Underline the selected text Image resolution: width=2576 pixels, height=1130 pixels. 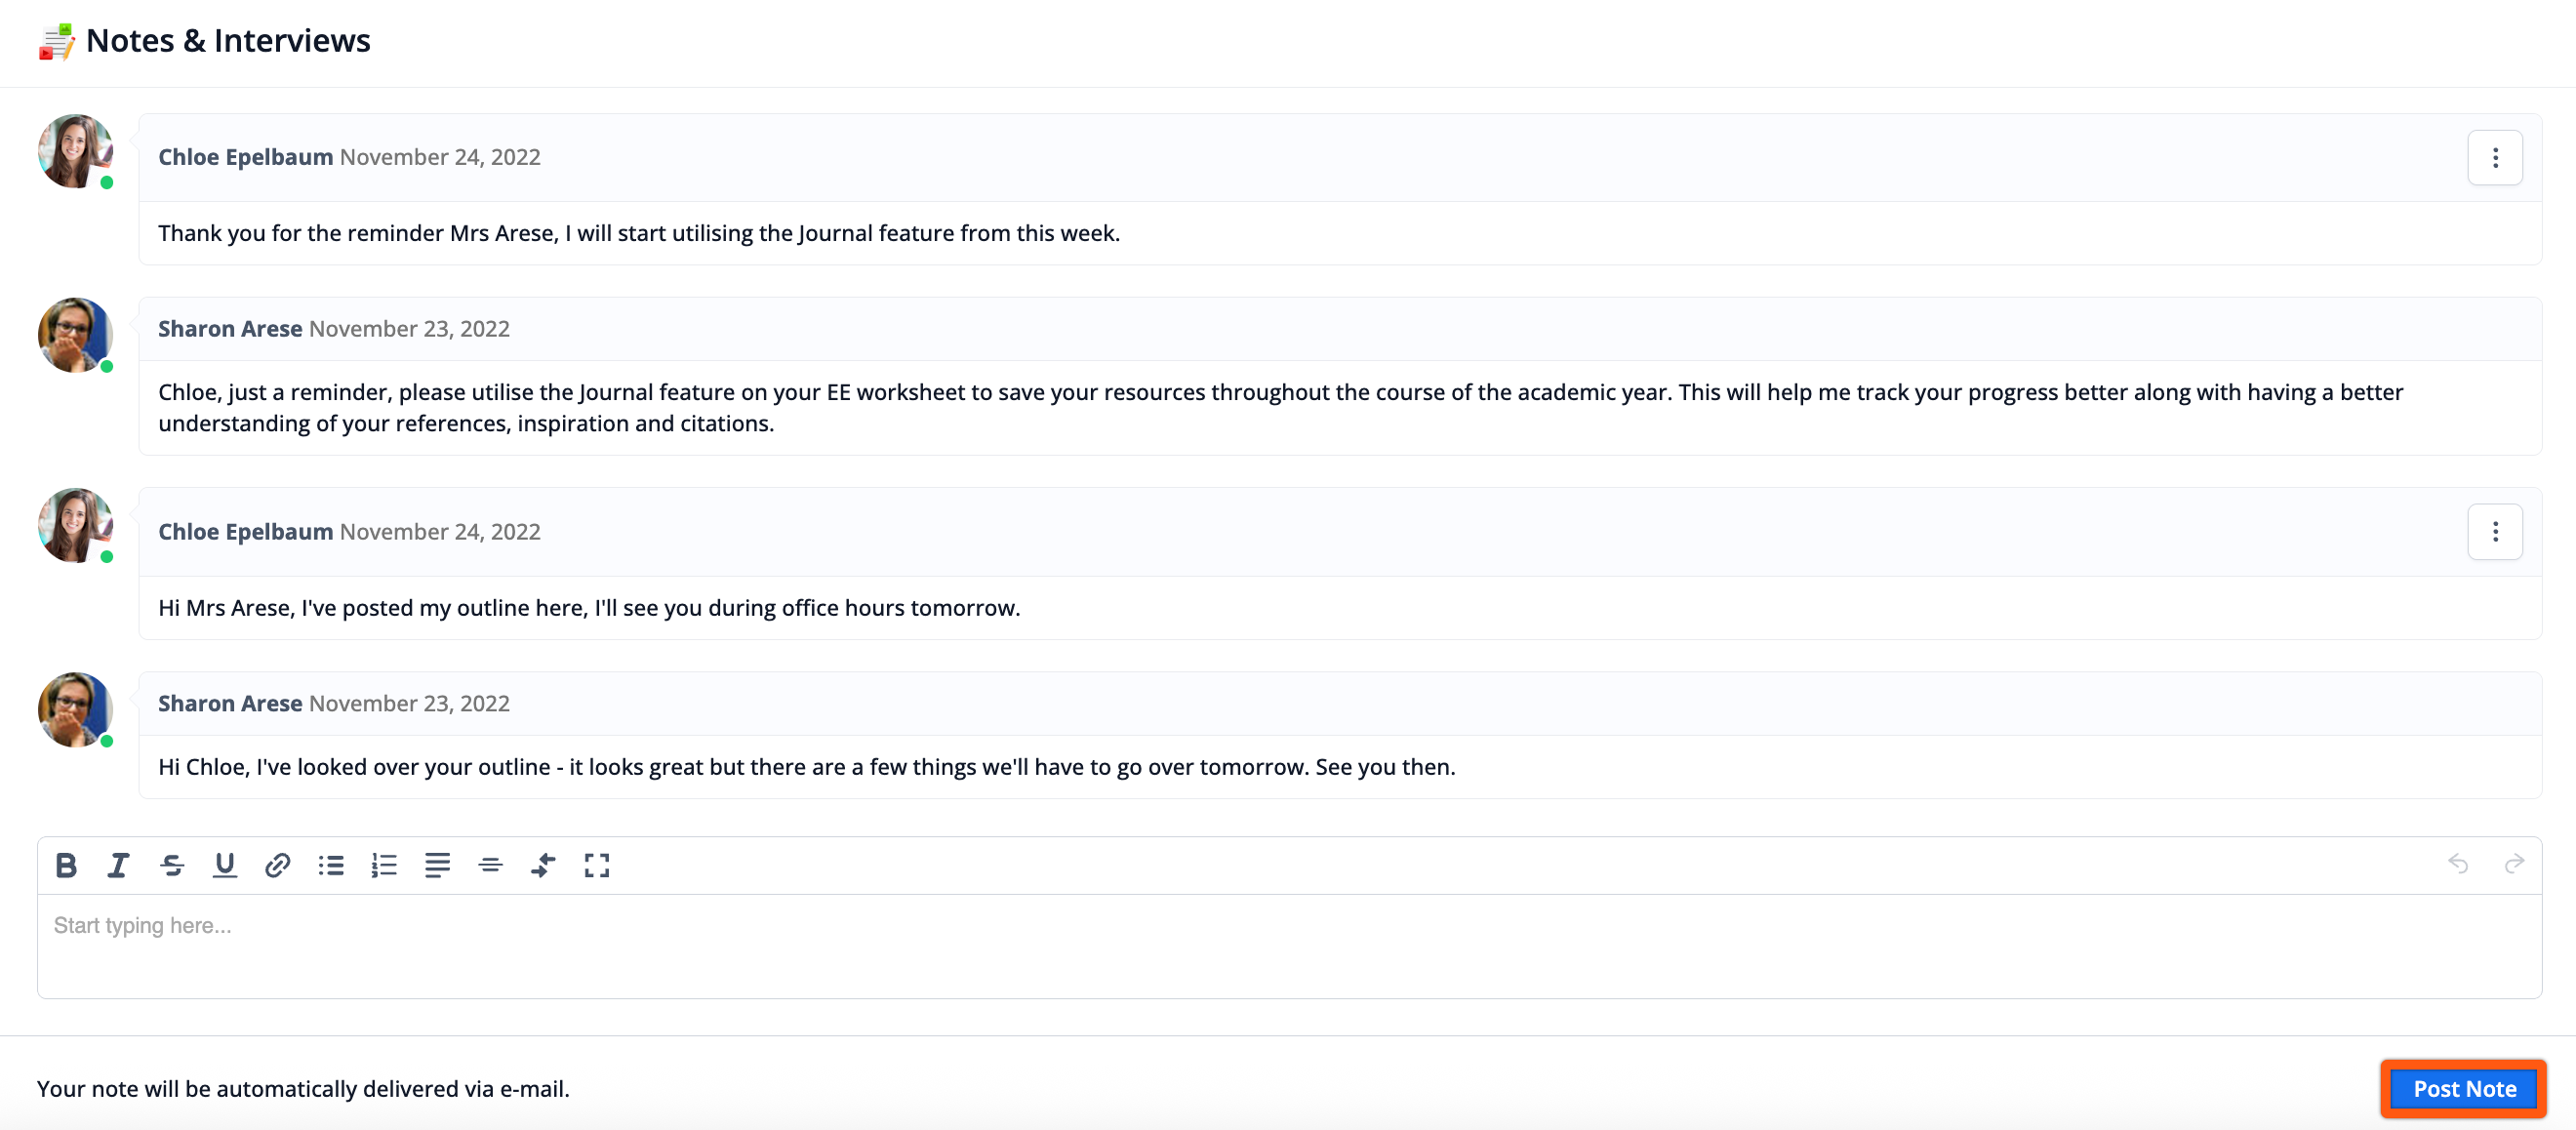[x=225, y=865]
